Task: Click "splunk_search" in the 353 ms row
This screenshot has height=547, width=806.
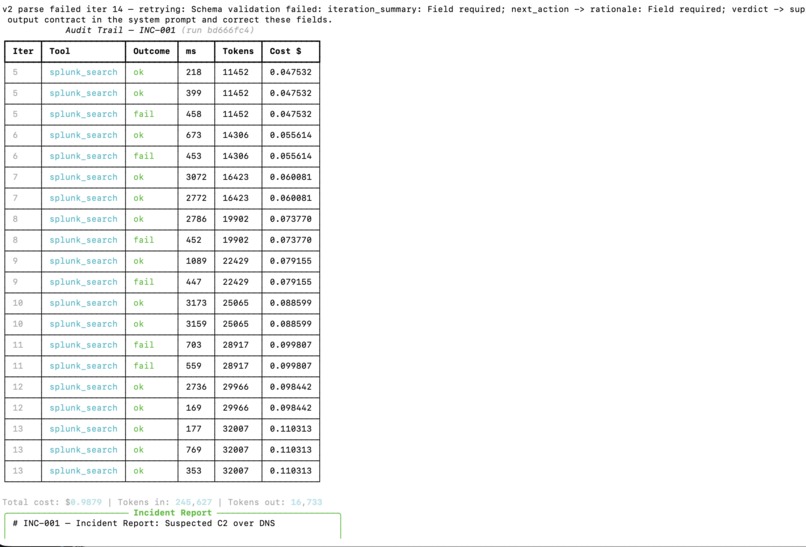Action: point(83,471)
